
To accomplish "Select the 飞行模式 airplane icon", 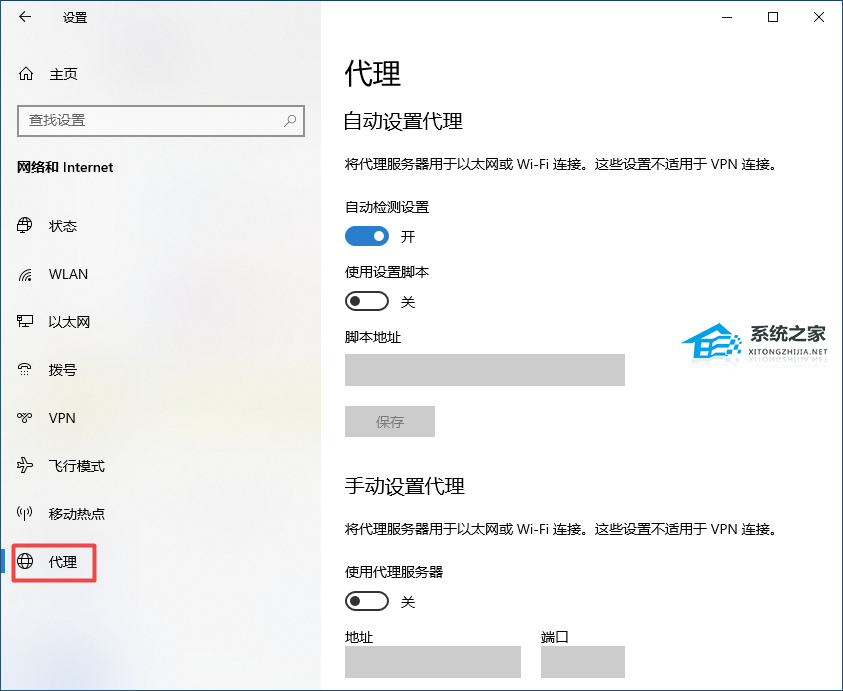I will (x=25, y=465).
